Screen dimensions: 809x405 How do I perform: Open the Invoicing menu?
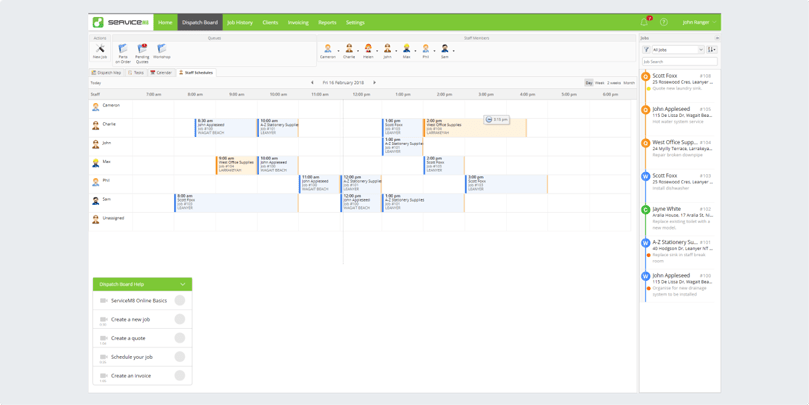pyautogui.click(x=298, y=22)
